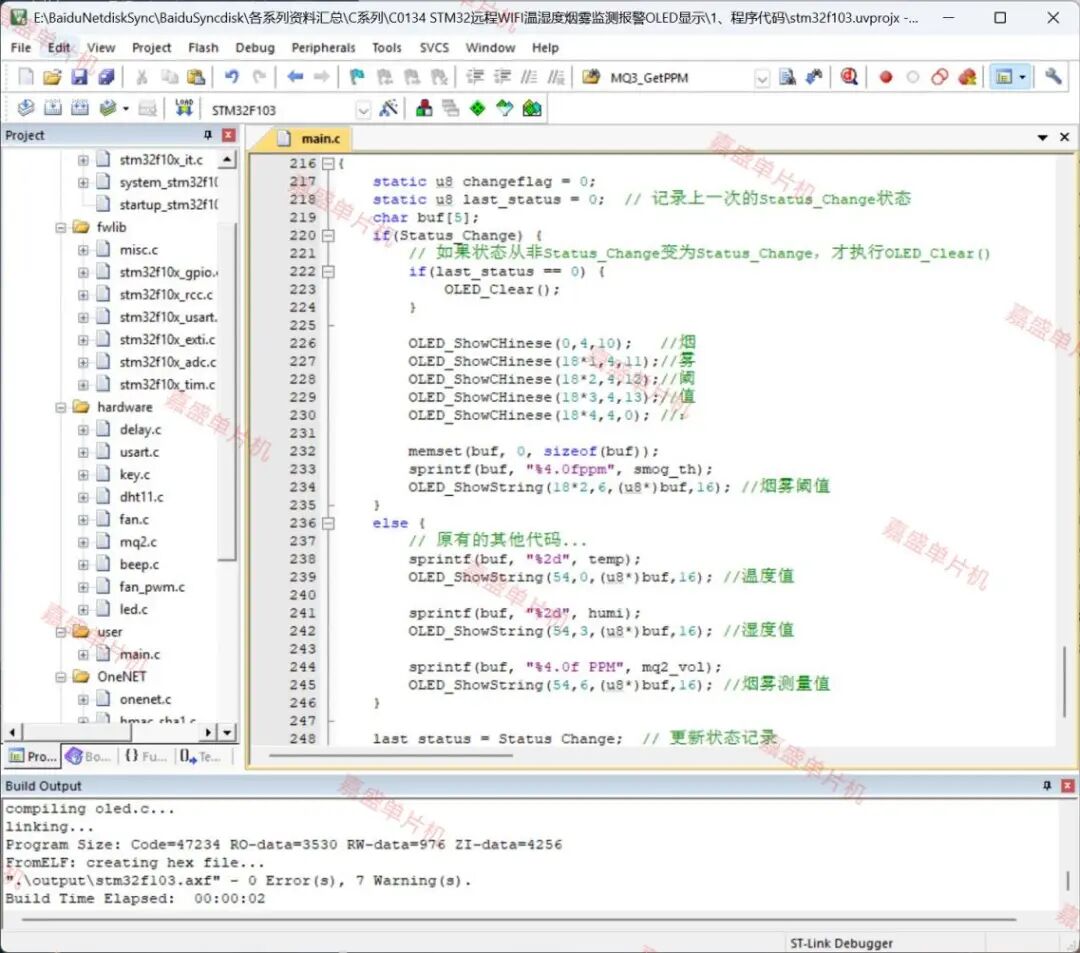1080x953 pixels.
Task: Click the Save All icon
Action: [106, 77]
